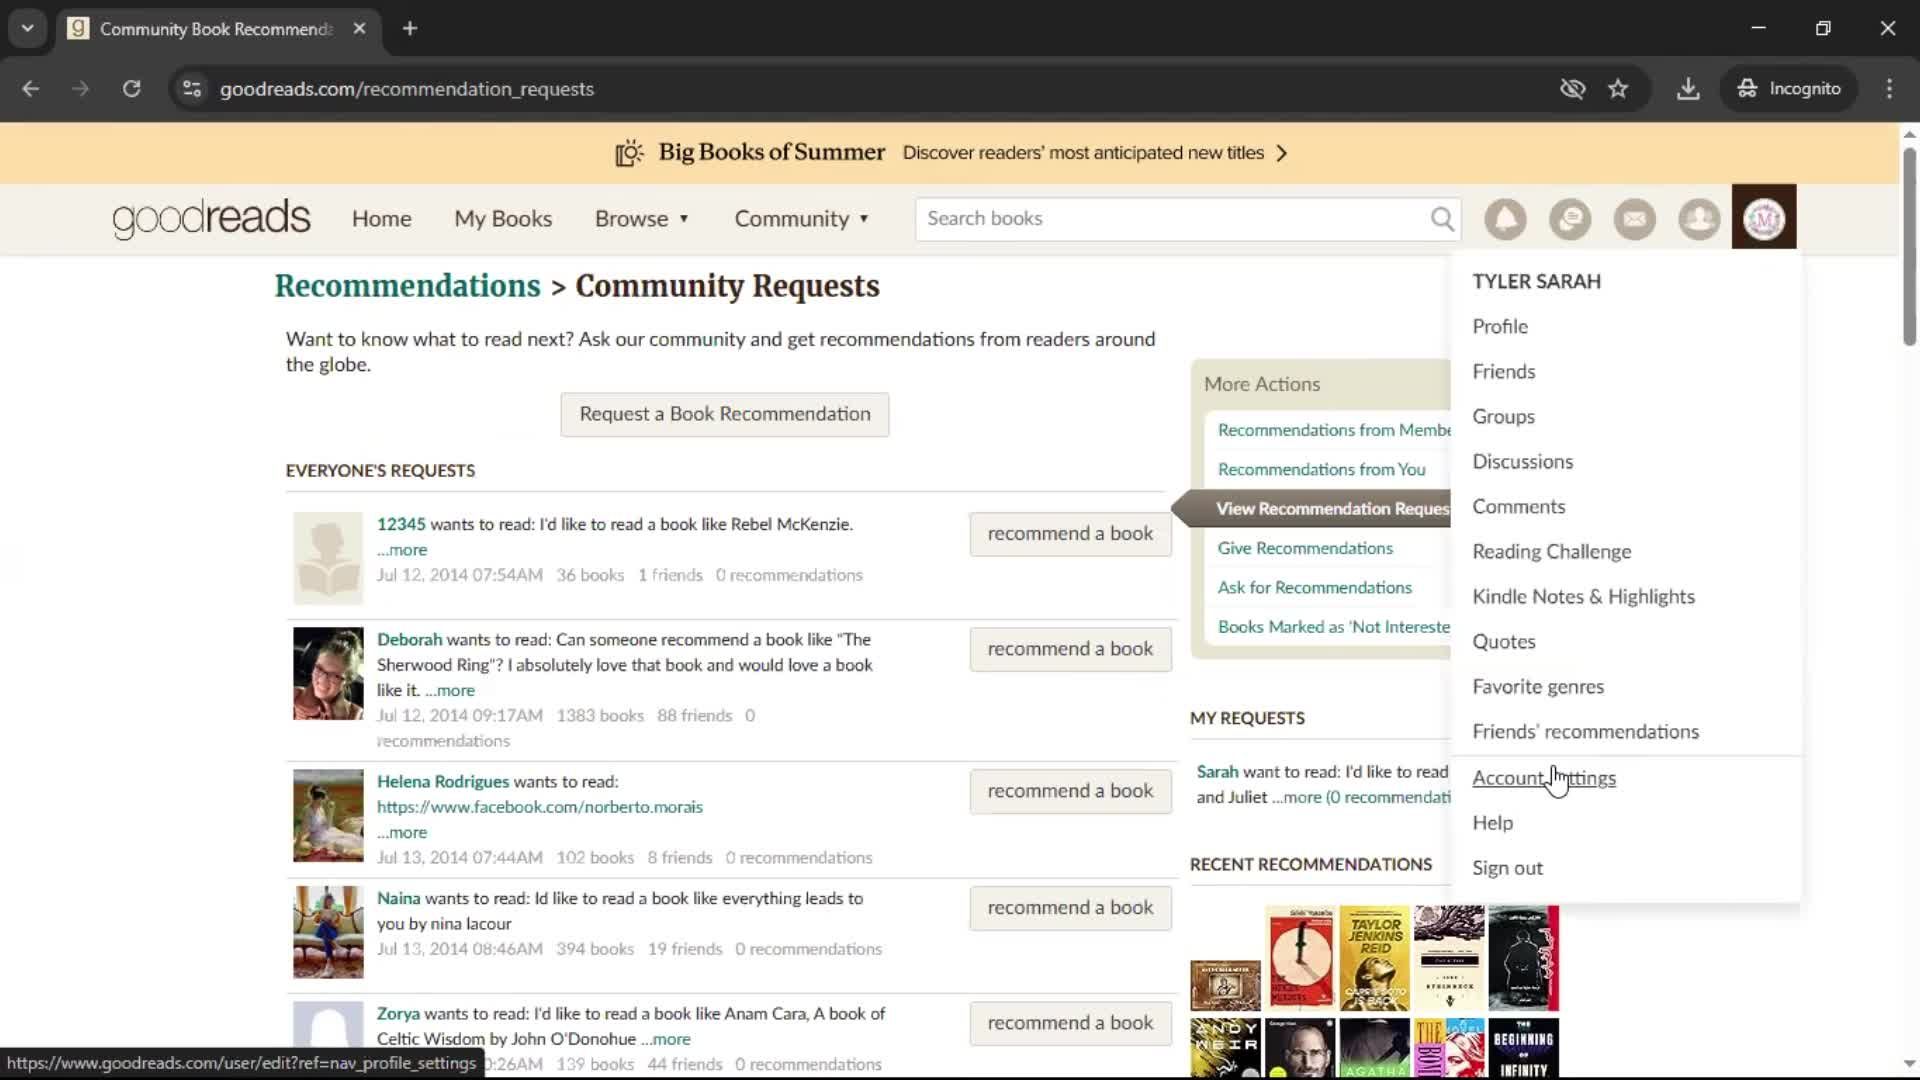Open Chrome three-dot menu

pos(1889,89)
